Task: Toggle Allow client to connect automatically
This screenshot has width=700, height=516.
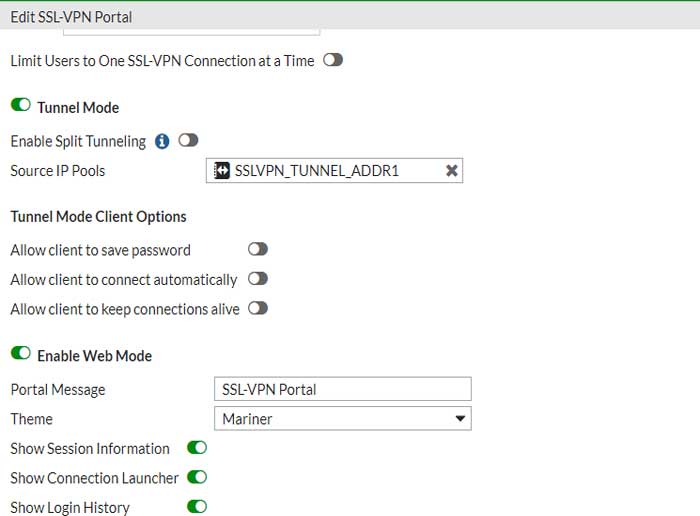Action: 258,279
